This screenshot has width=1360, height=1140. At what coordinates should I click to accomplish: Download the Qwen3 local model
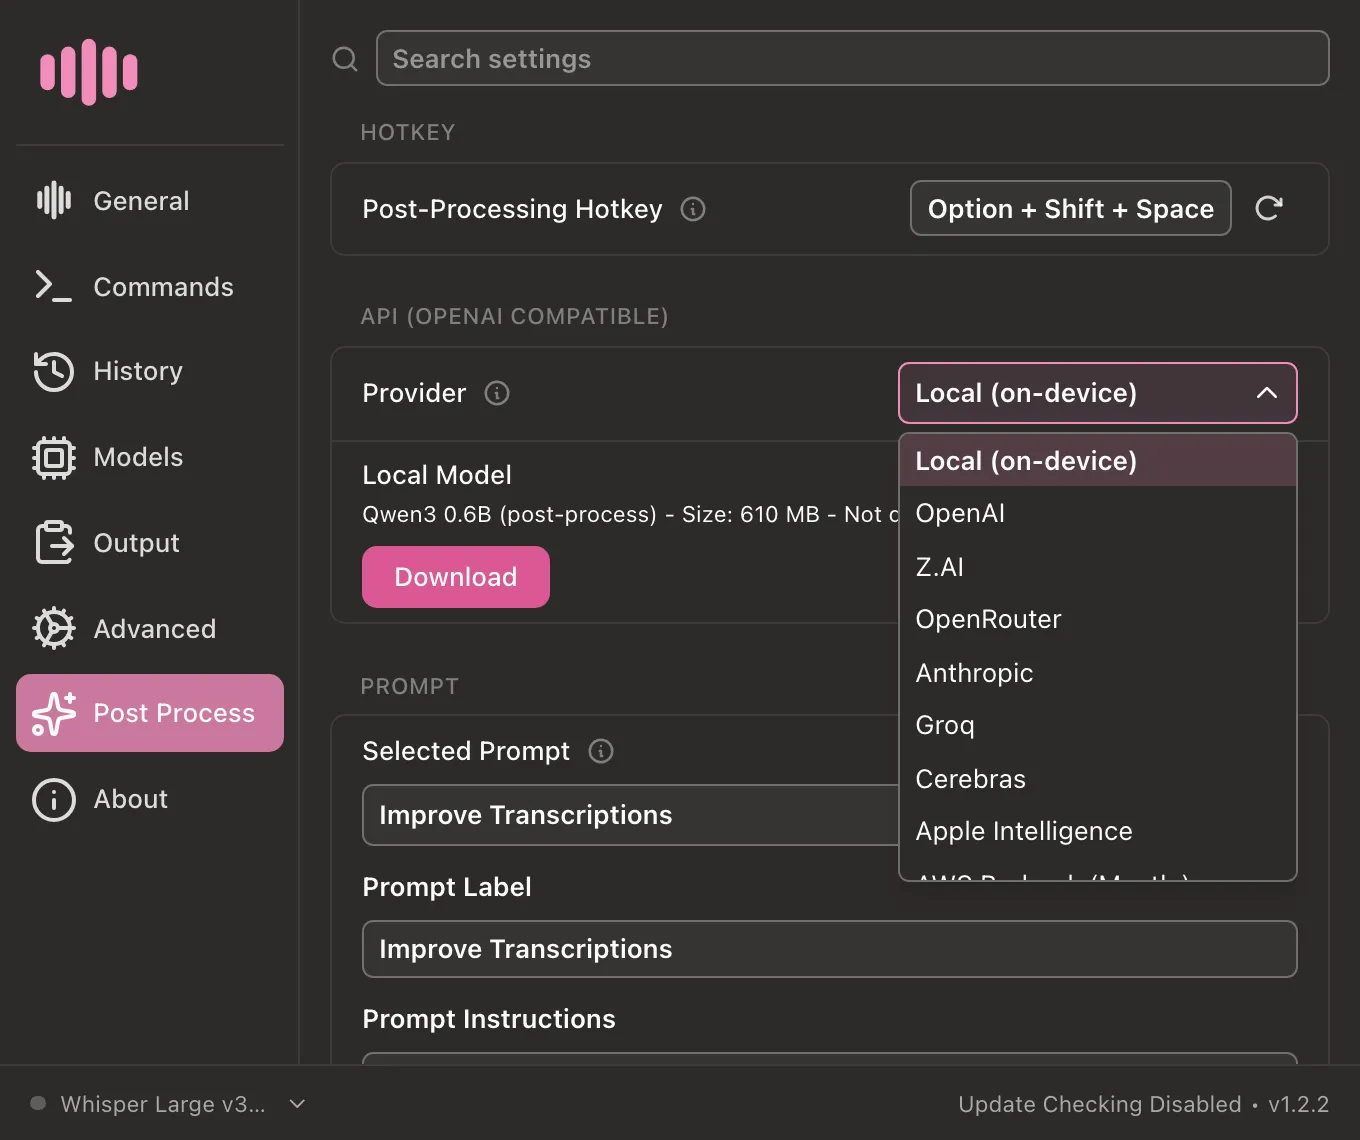(456, 577)
